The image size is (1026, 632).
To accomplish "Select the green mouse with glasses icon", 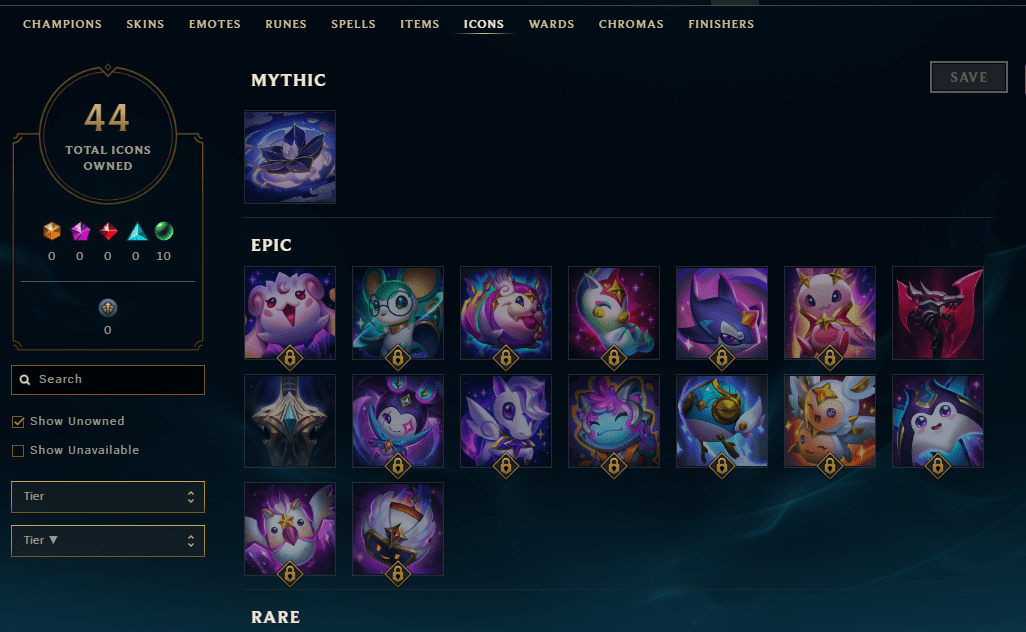I will [x=398, y=313].
